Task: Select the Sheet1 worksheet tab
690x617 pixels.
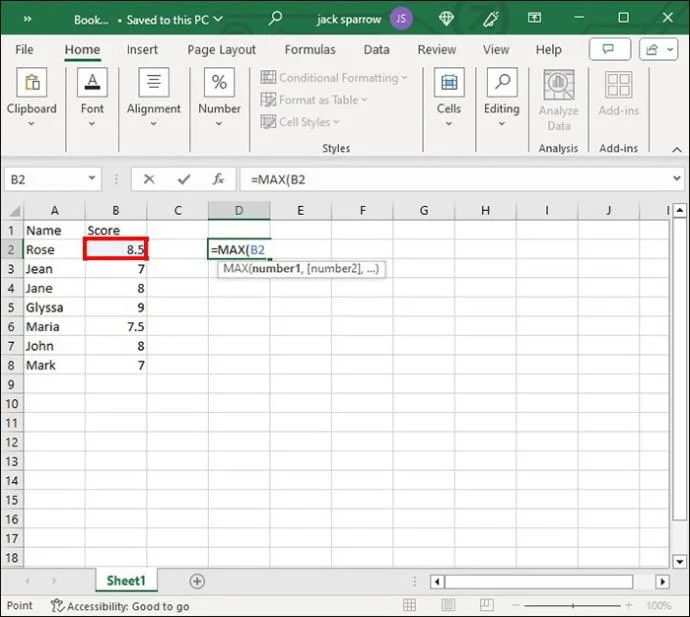Action: point(126,581)
